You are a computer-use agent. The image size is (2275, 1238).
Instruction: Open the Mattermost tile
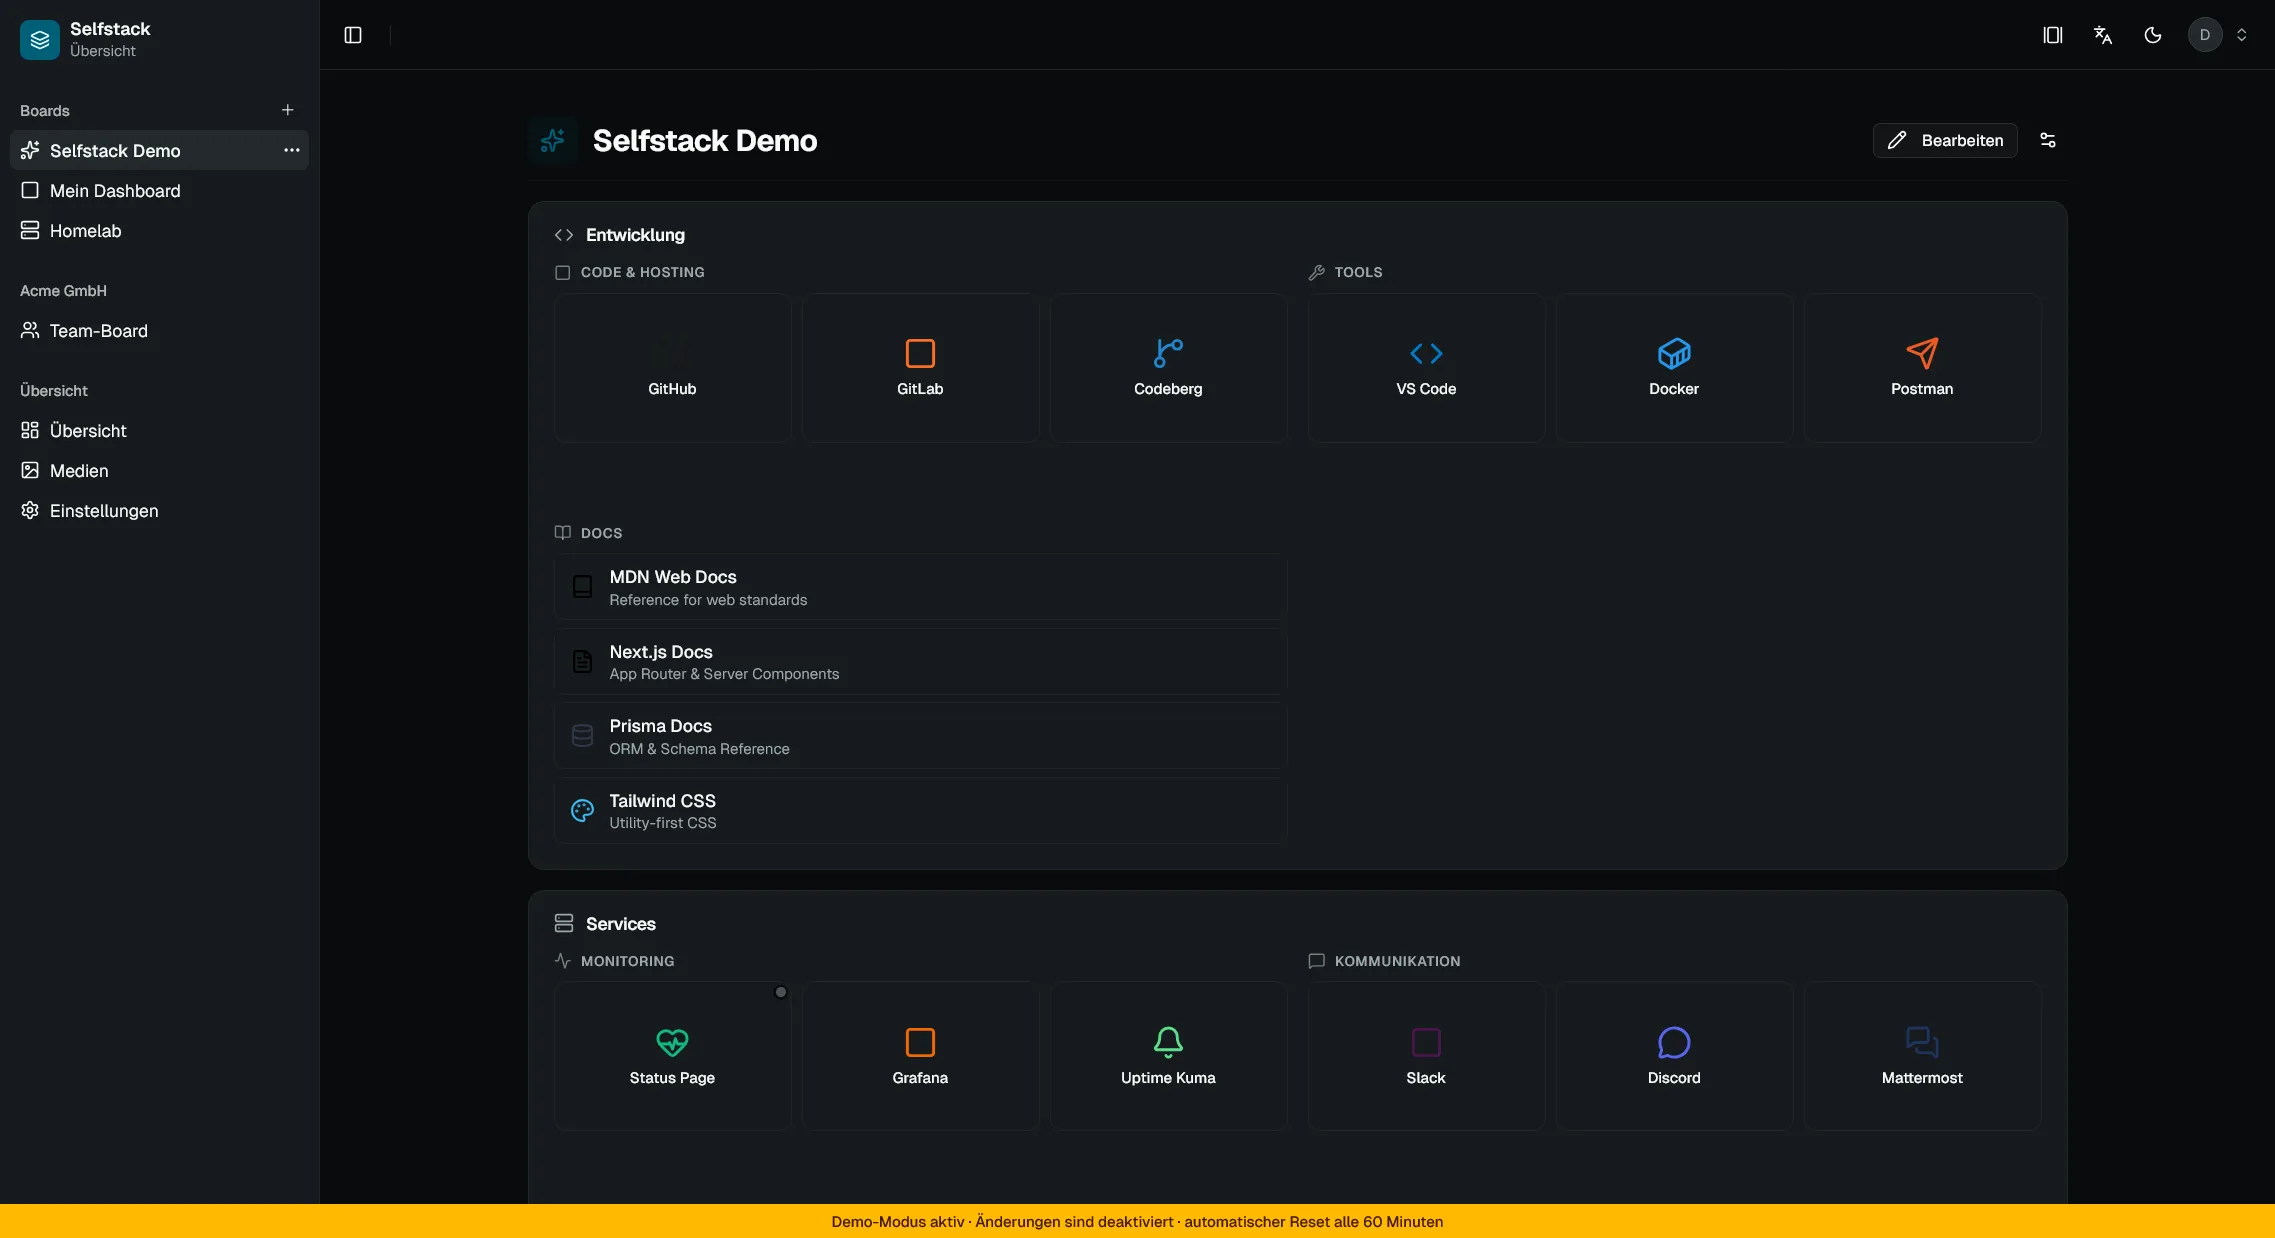[x=1922, y=1056]
